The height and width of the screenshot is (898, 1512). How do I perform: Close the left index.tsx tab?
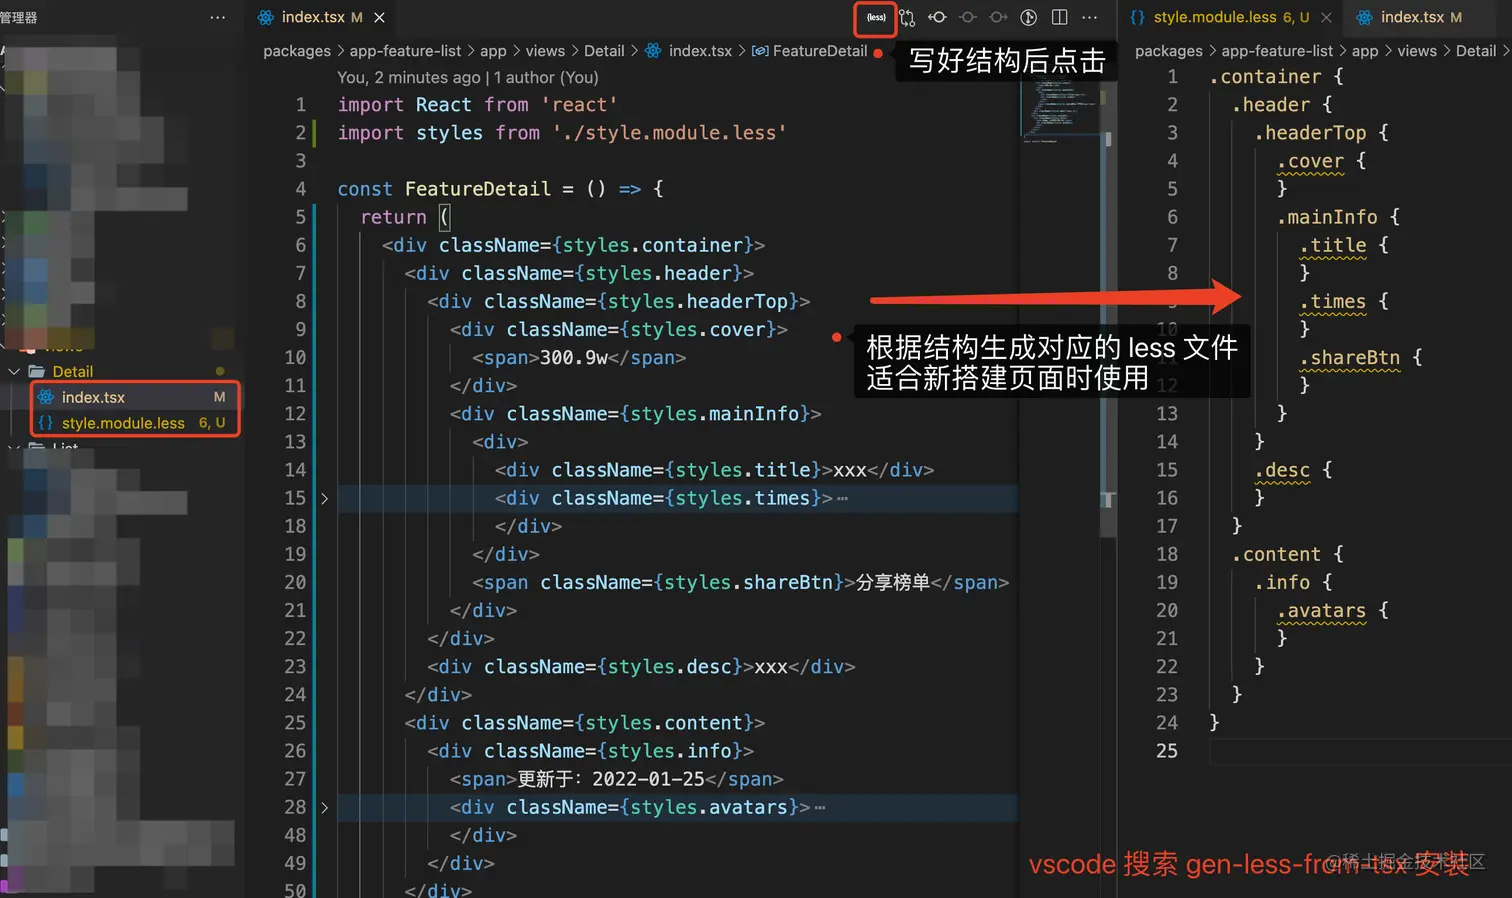click(x=379, y=18)
